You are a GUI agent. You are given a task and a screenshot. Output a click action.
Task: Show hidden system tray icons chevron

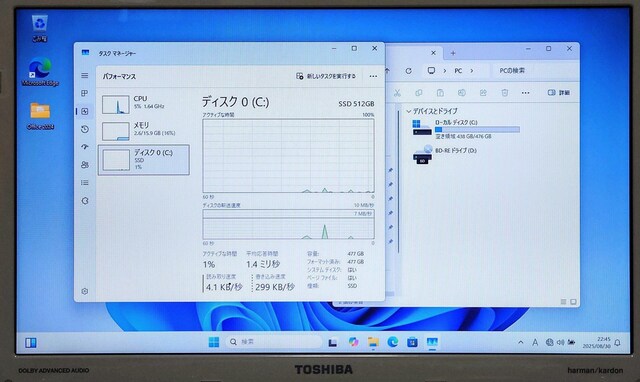[x=521, y=342]
